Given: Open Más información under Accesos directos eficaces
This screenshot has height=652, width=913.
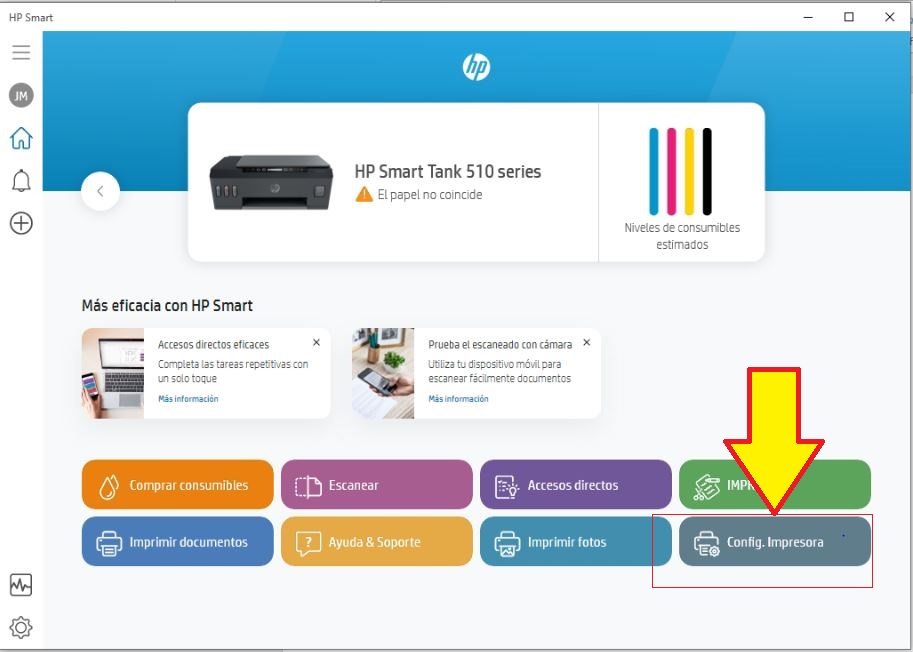Looking at the screenshot, I should pos(188,399).
